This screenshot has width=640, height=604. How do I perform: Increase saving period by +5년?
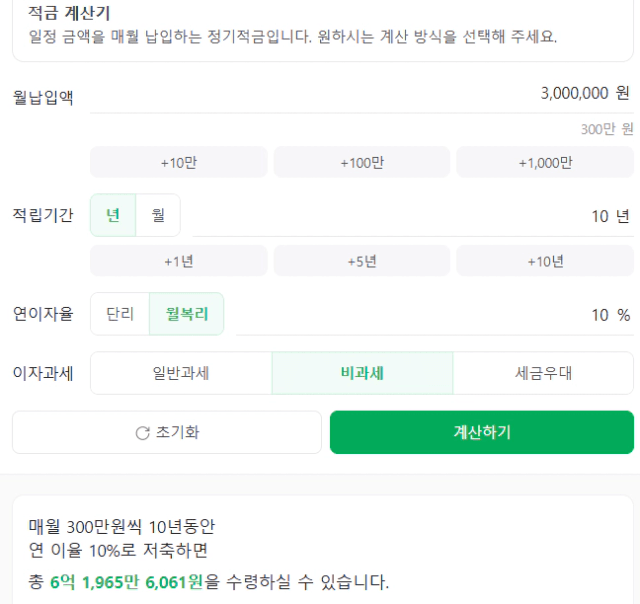coord(362,261)
